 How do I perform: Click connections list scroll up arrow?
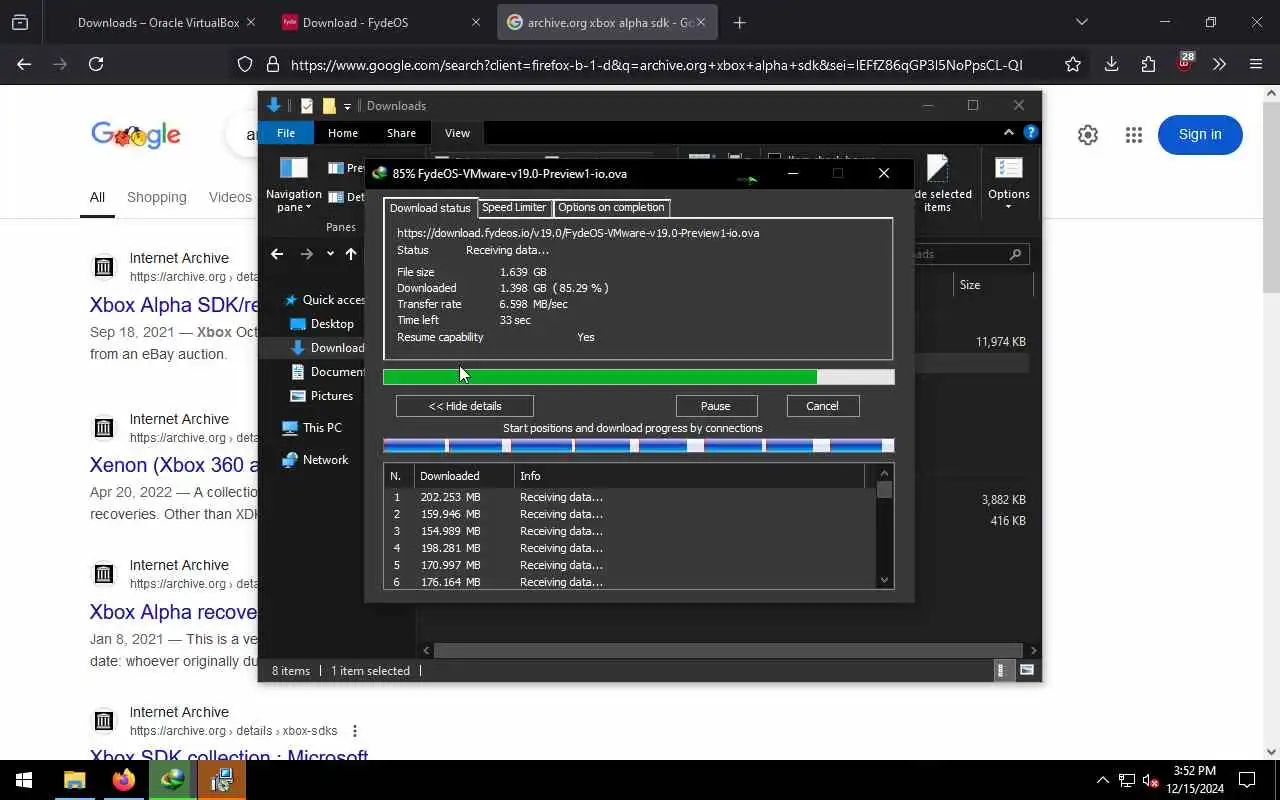(x=884, y=473)
